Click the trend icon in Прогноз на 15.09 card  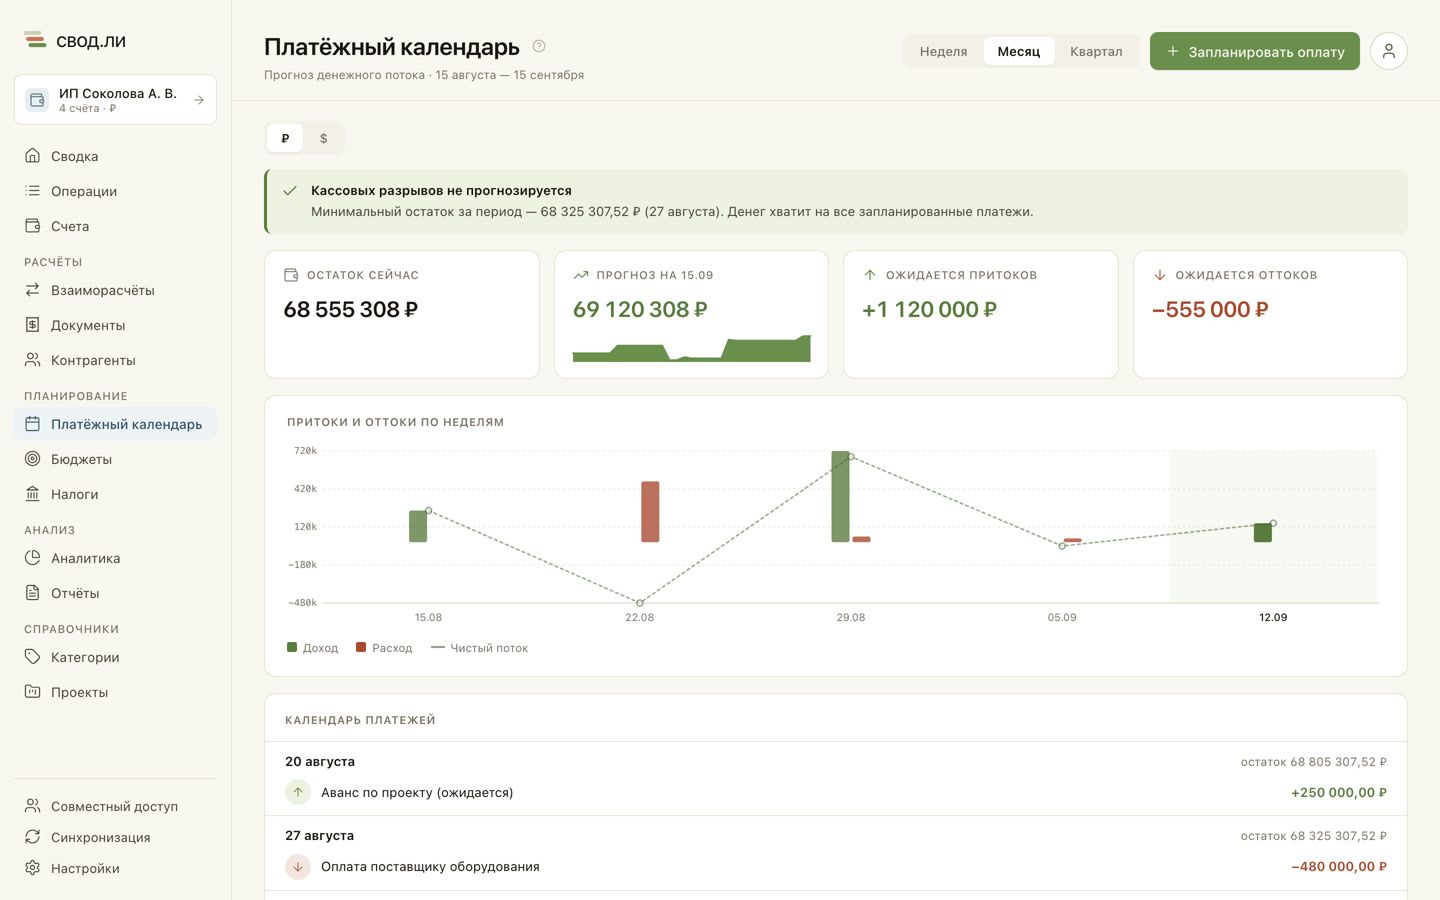coord(581,275)
